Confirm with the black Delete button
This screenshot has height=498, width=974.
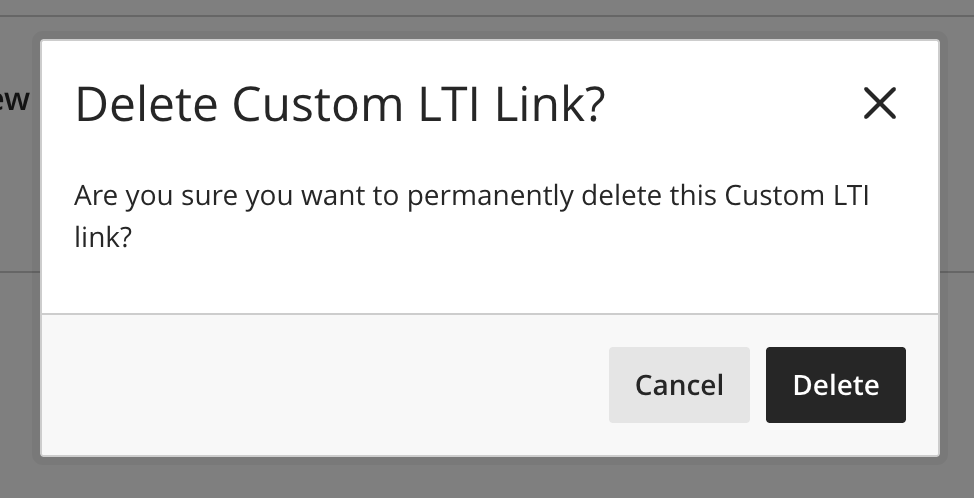pos(835,385)
